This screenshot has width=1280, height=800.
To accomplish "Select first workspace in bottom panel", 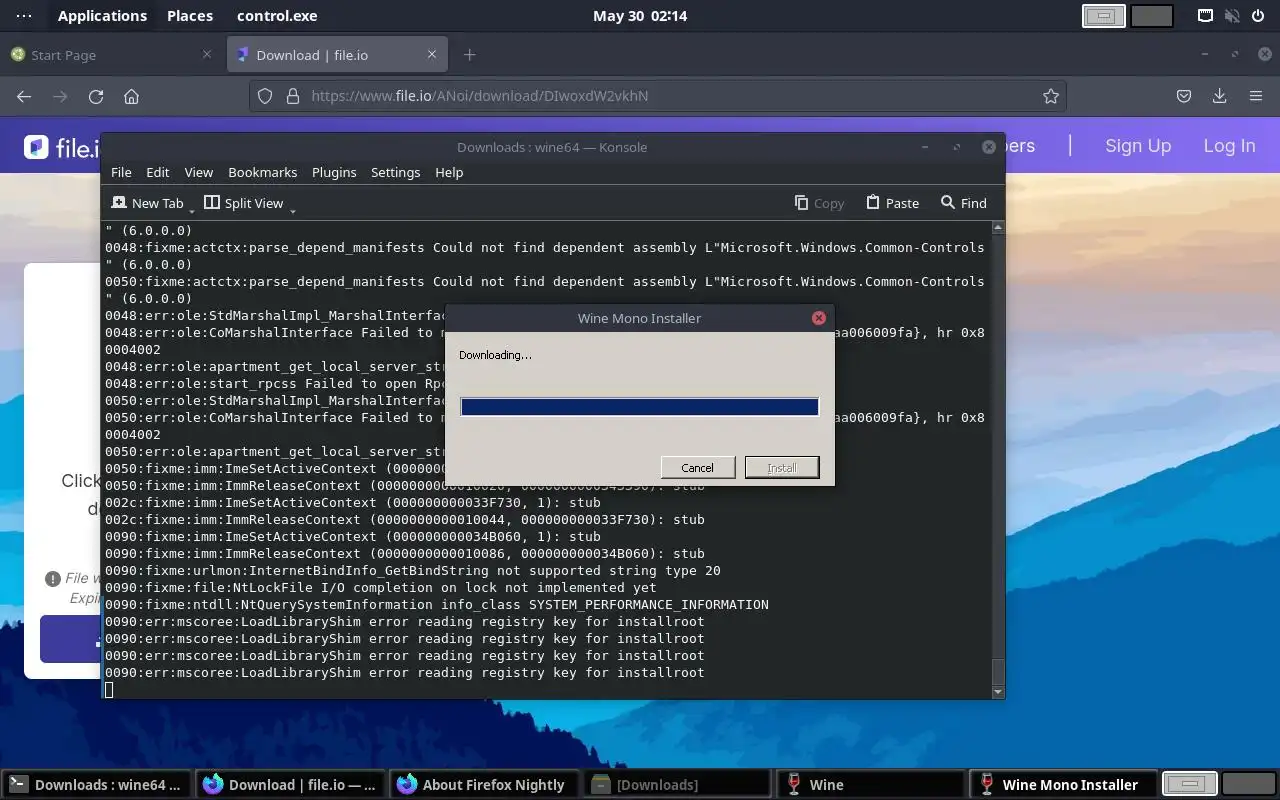I will pyautogui.click(x=1189, y=785).
